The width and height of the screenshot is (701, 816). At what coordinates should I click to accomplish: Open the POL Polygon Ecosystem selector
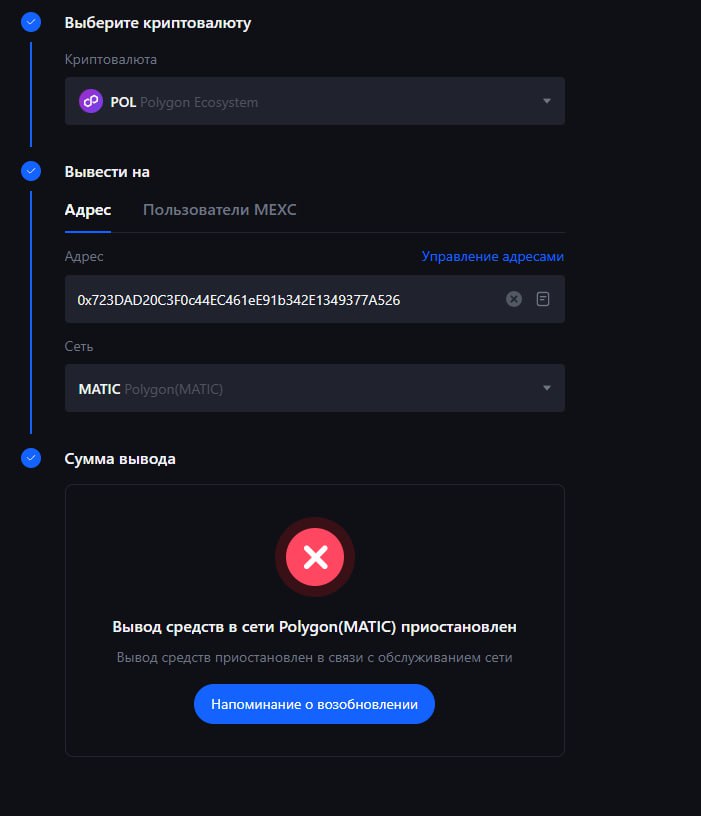click(315, 101)
